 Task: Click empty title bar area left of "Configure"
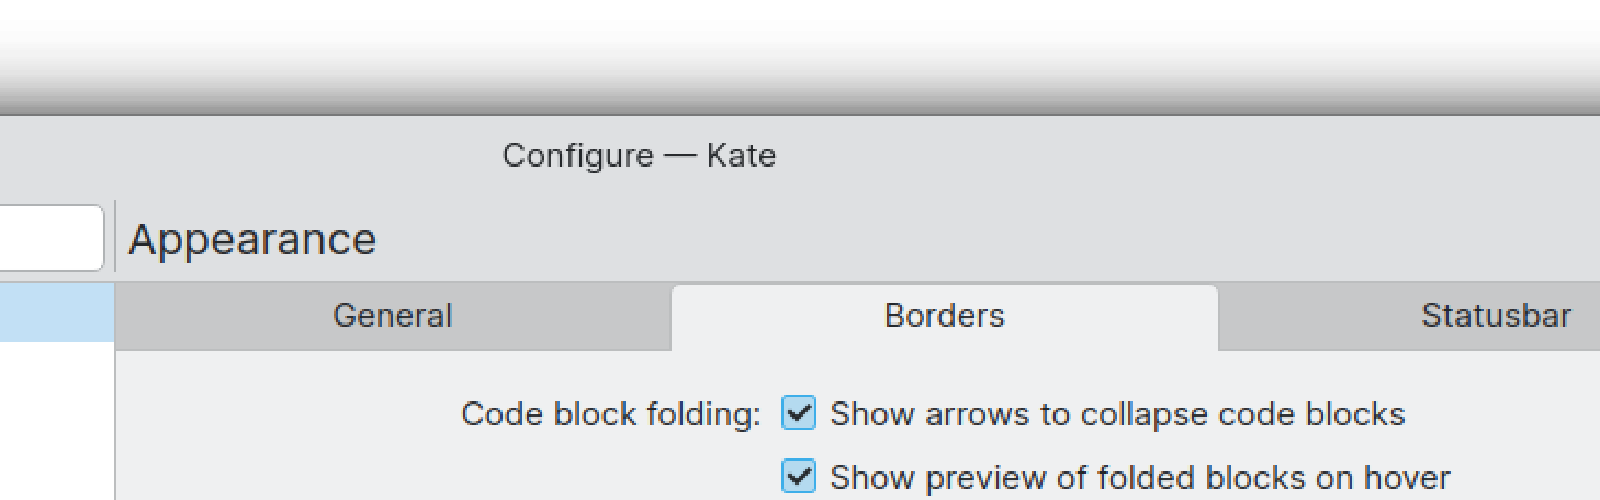250,156
